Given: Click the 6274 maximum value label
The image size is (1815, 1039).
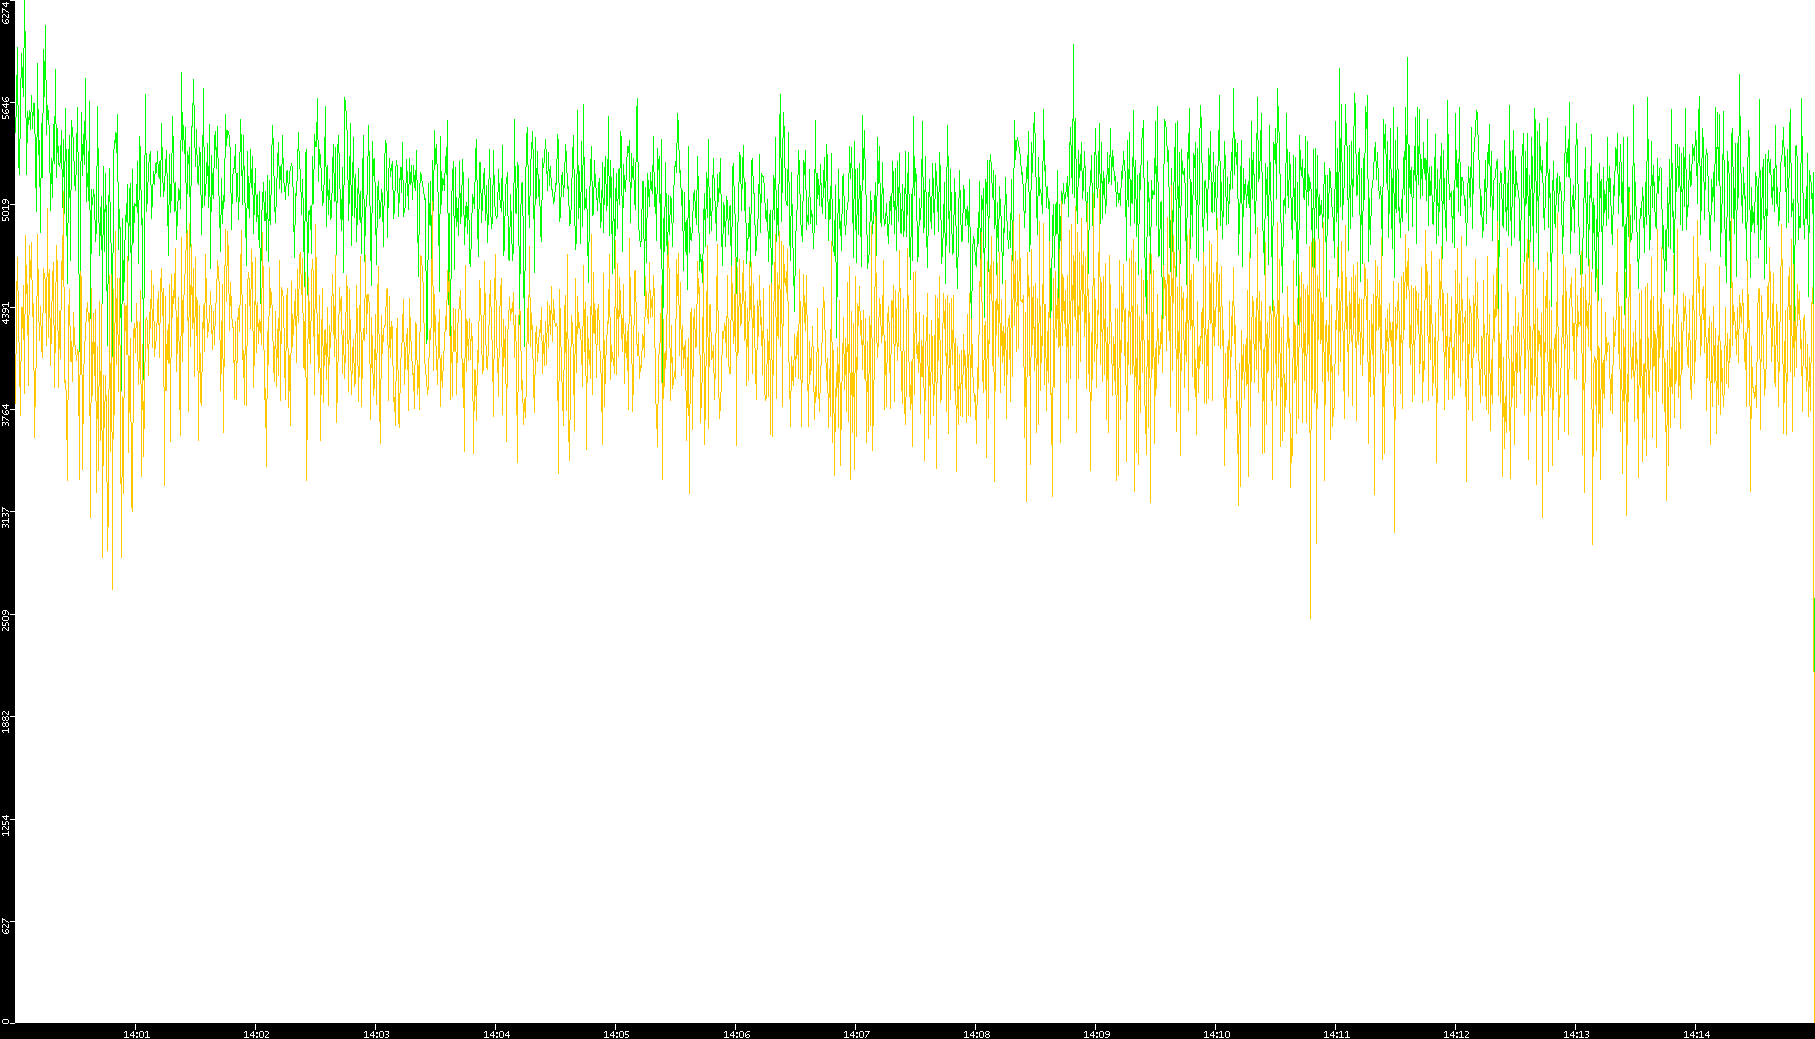Looking at the screenshot, I should point(6,12).
